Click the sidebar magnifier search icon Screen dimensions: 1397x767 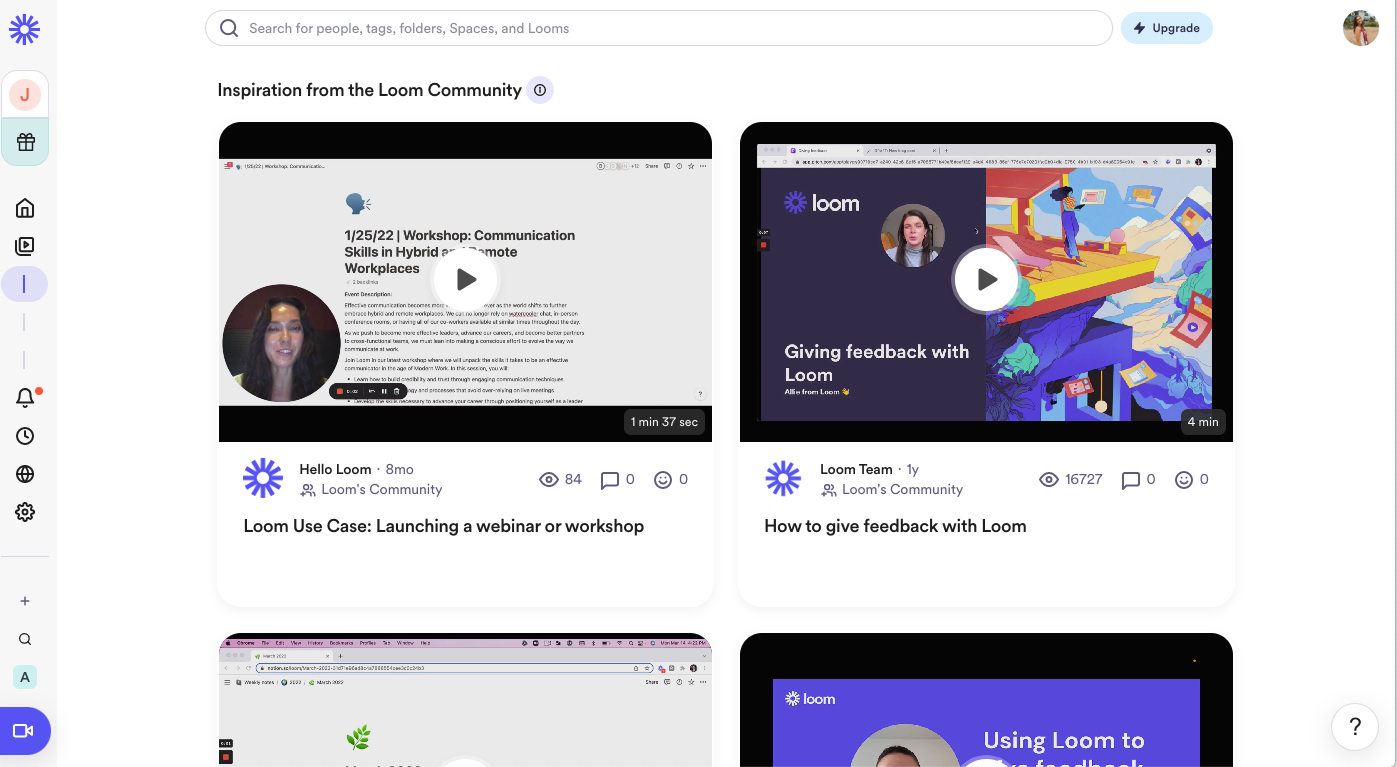[x=25, y=639]
